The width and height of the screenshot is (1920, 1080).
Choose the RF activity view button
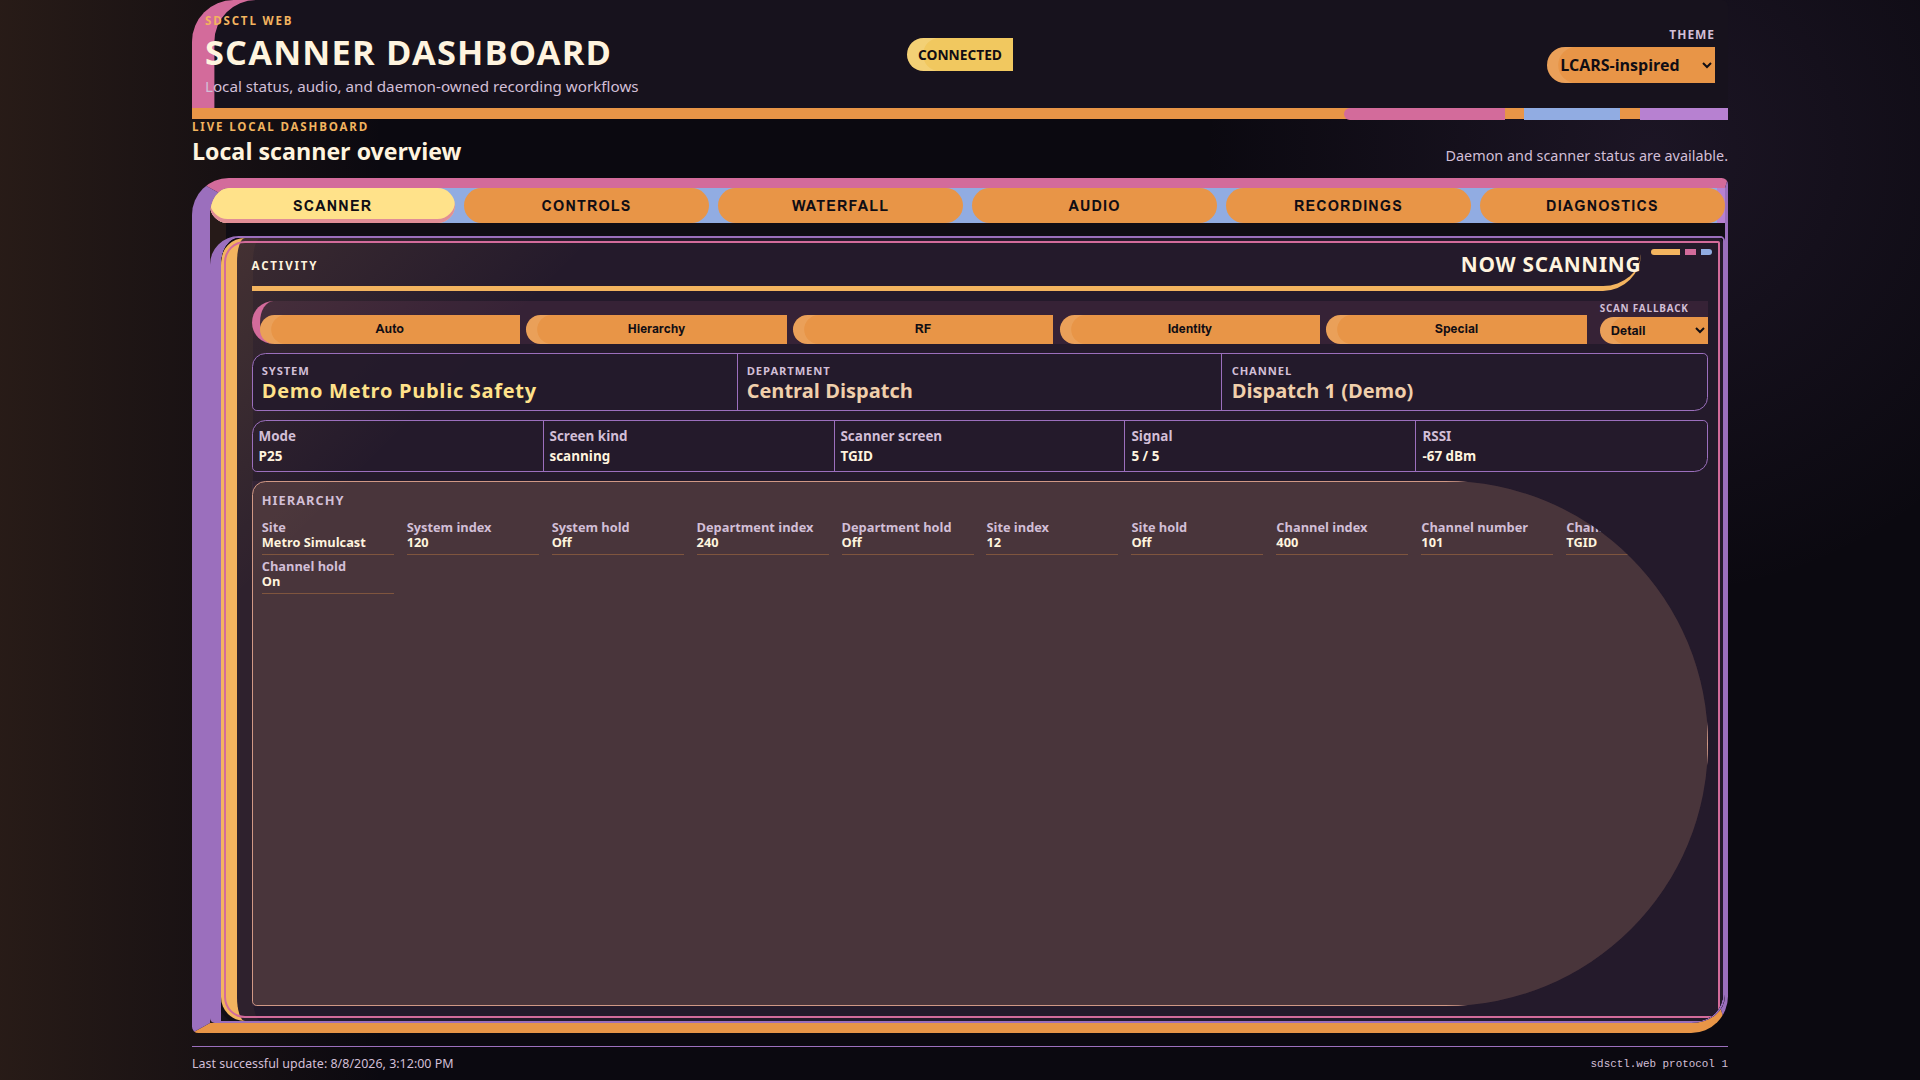[x=923, y=329]
